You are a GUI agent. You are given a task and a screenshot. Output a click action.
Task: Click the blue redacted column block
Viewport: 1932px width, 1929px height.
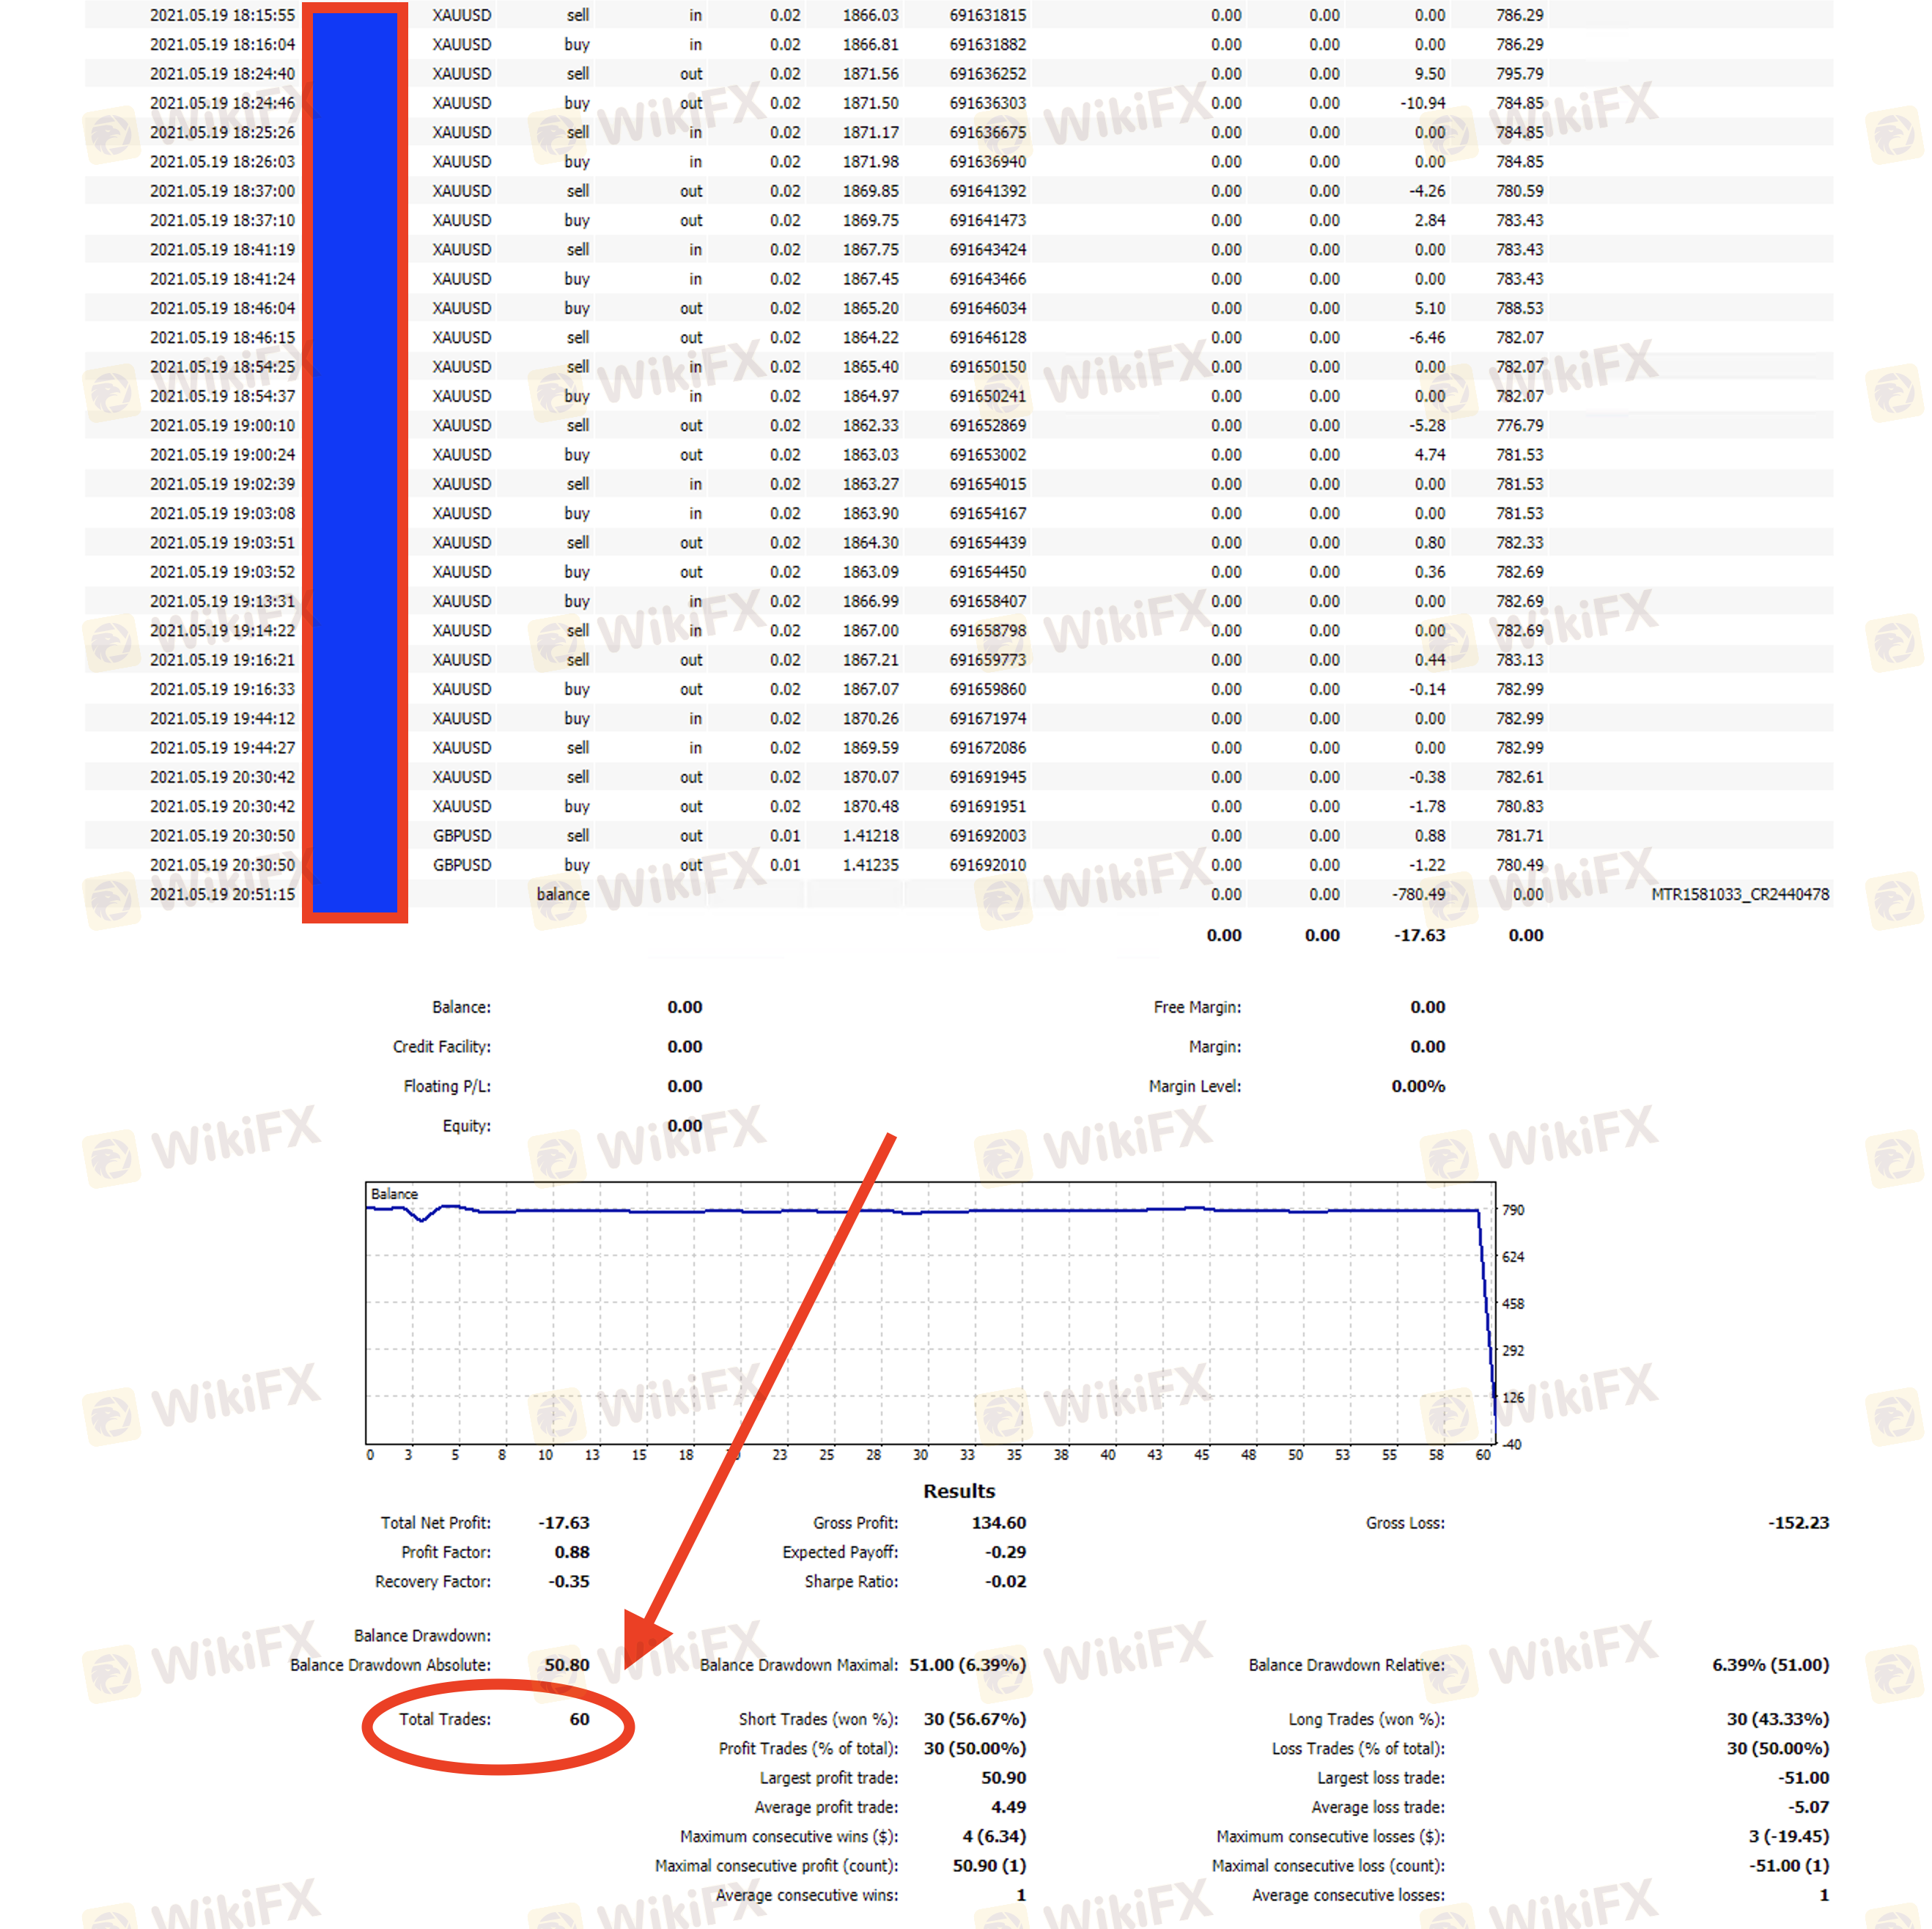(x=355, y=462)
